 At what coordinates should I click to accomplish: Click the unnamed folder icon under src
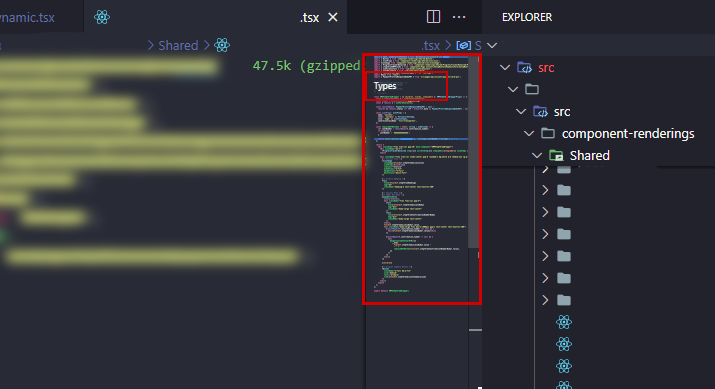point(532,89)
